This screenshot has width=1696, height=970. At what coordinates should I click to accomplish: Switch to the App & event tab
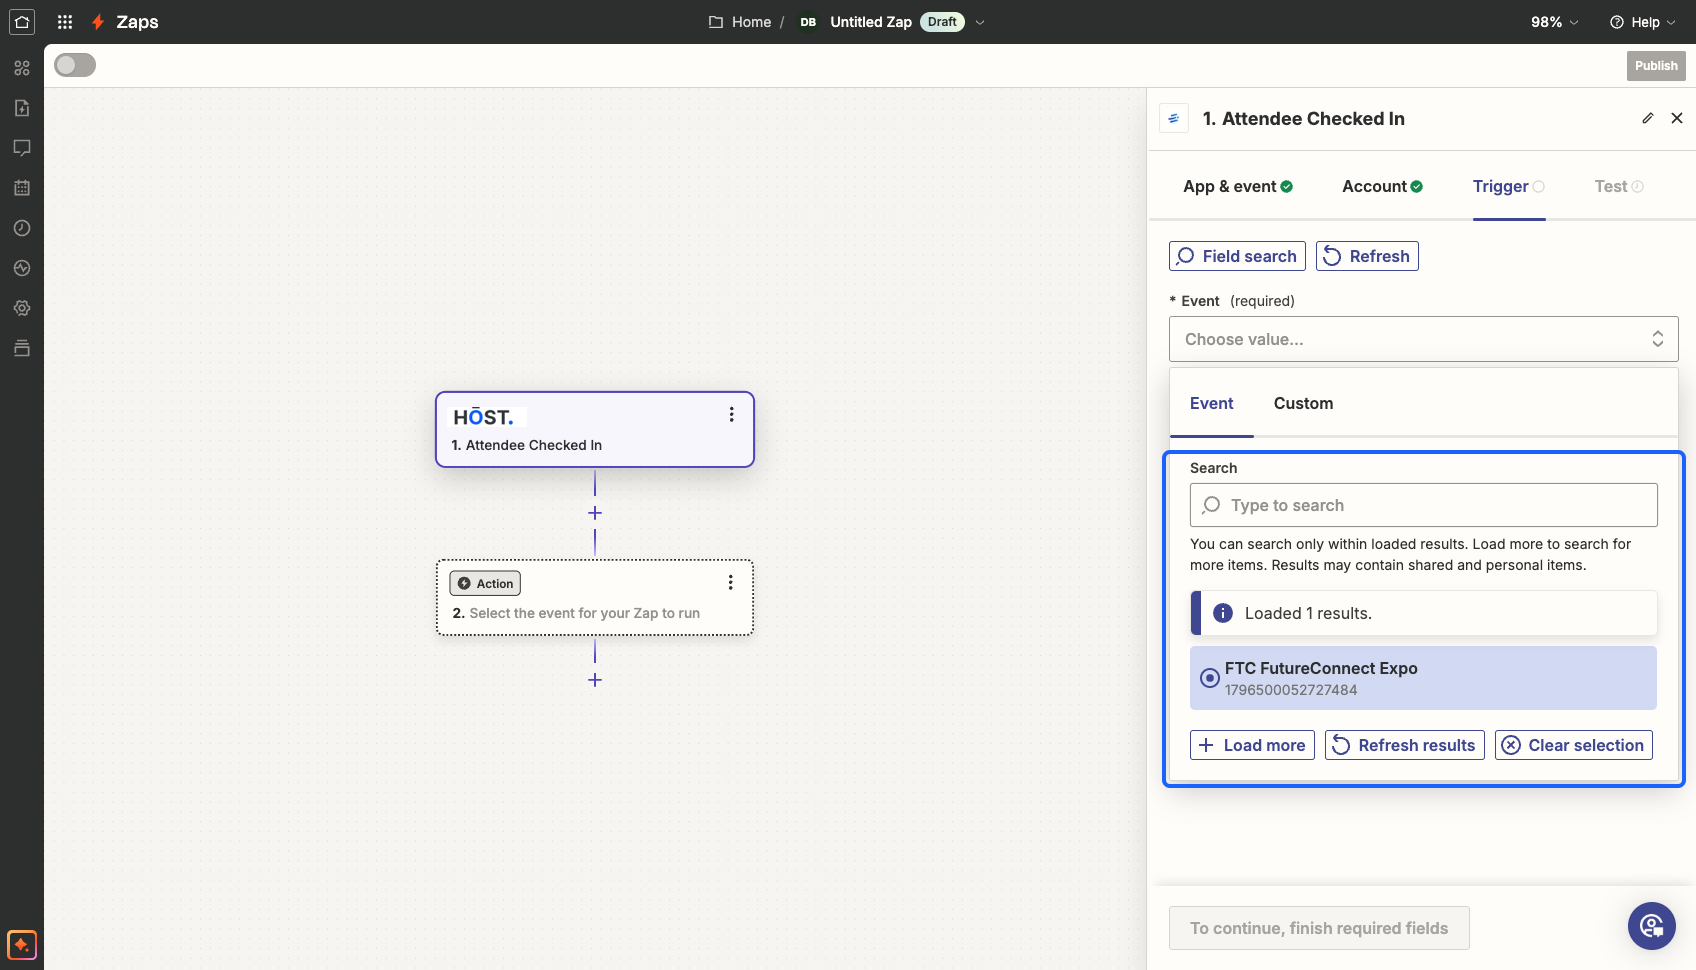(x=1238, y=186)
